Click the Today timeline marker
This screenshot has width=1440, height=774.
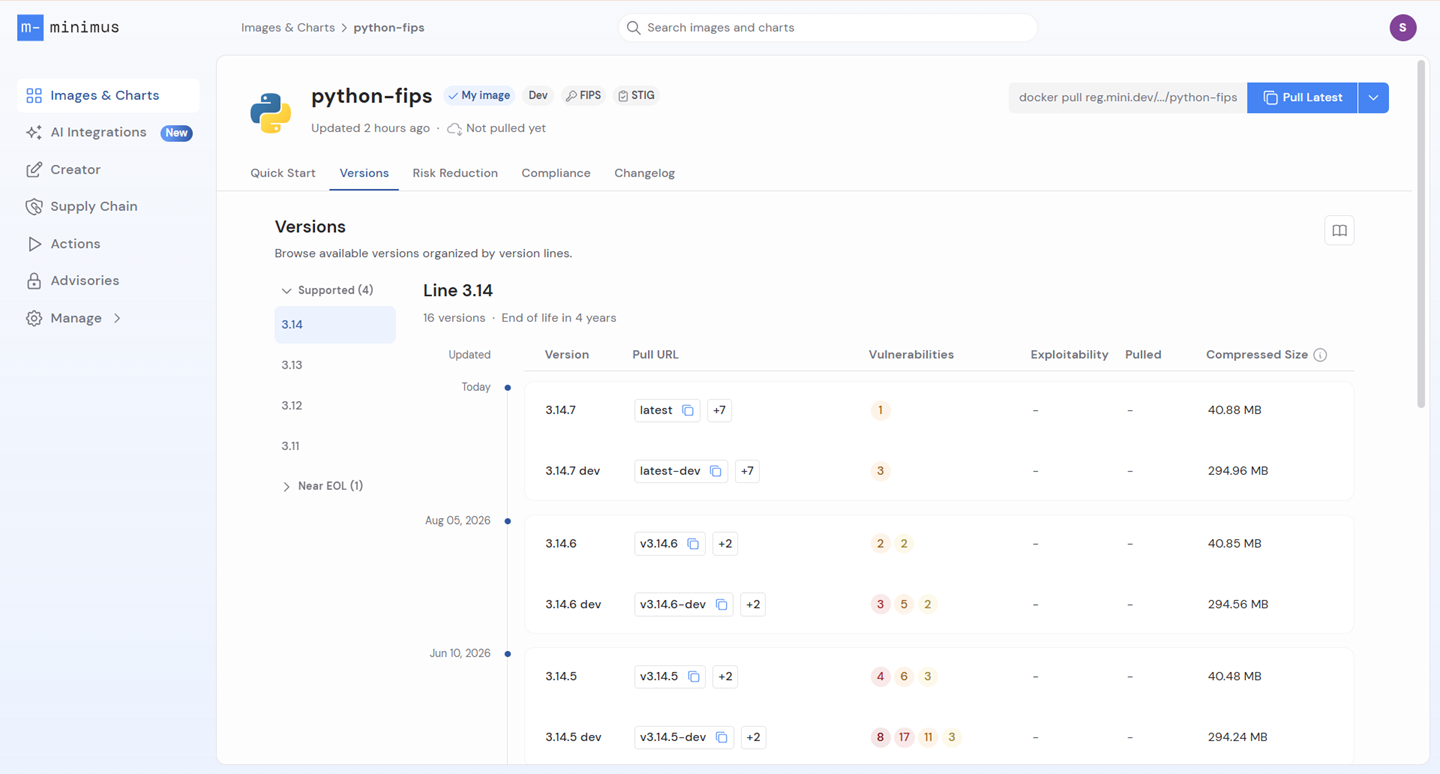pyautogui.click(x=508, y=388)
